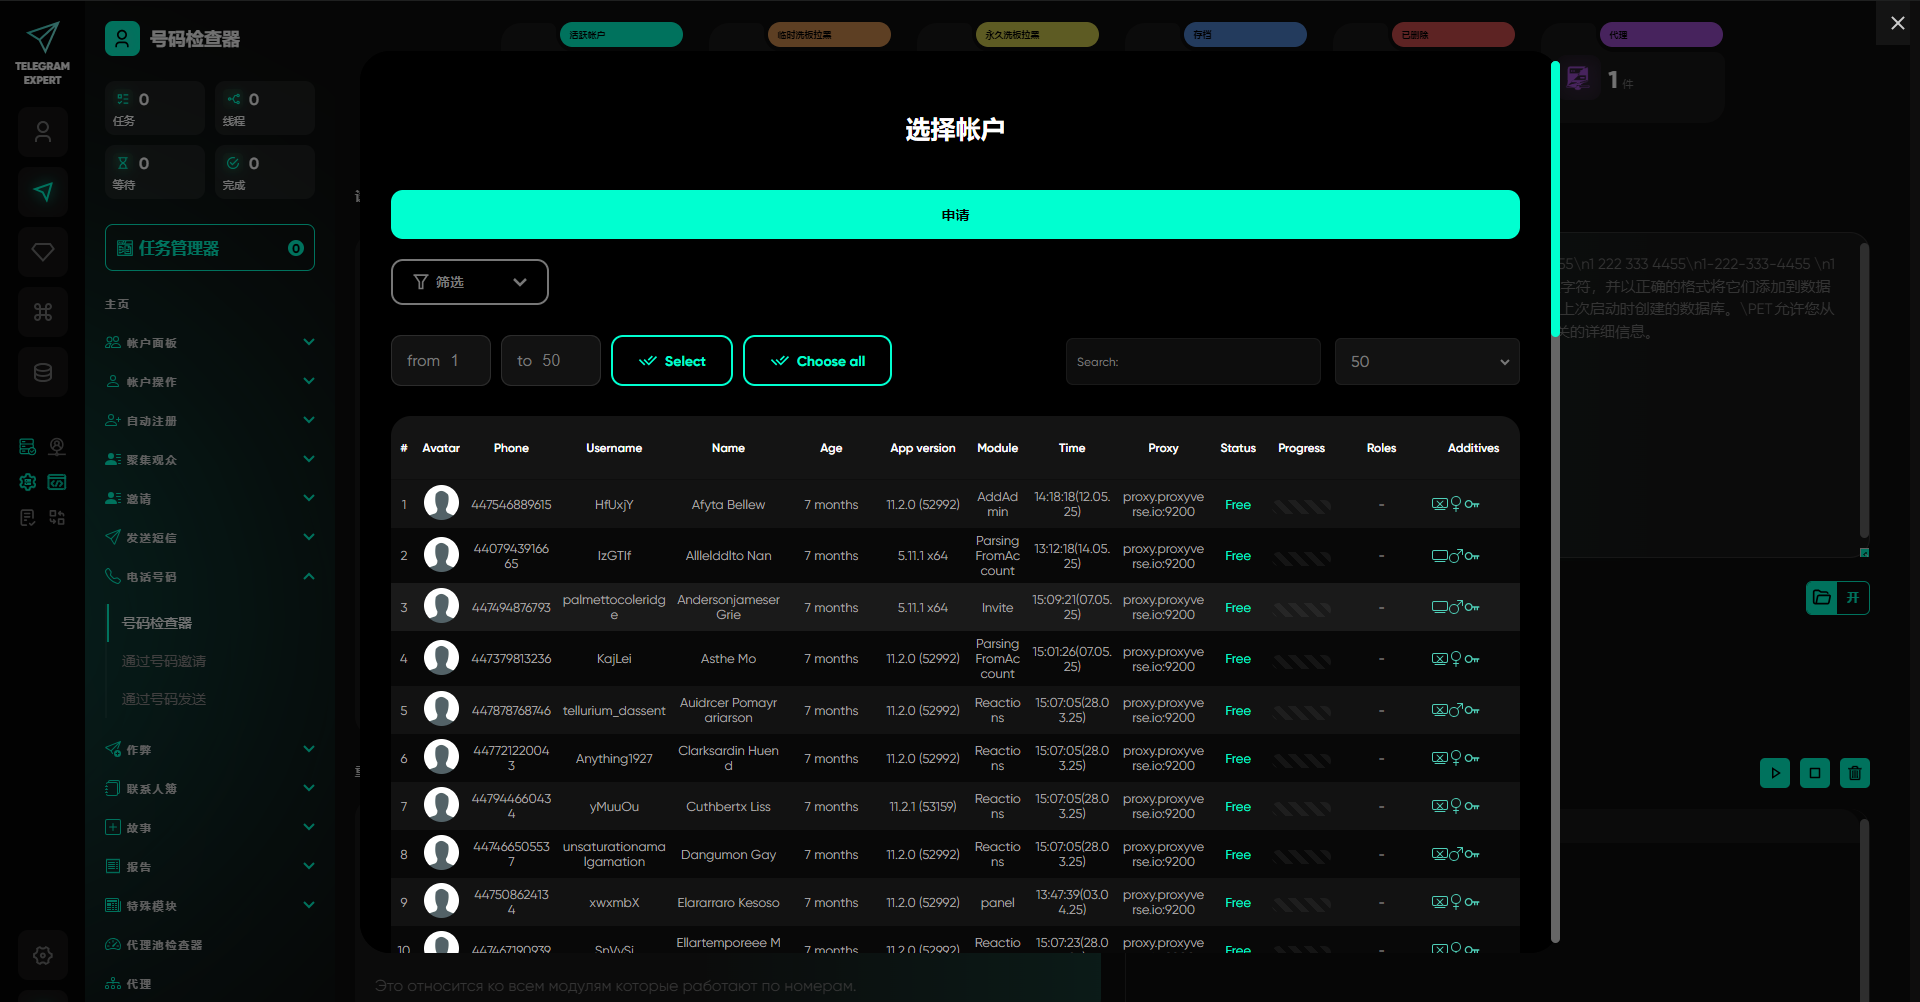Click the paper plane icon in left rail

(x=43, y=192)
